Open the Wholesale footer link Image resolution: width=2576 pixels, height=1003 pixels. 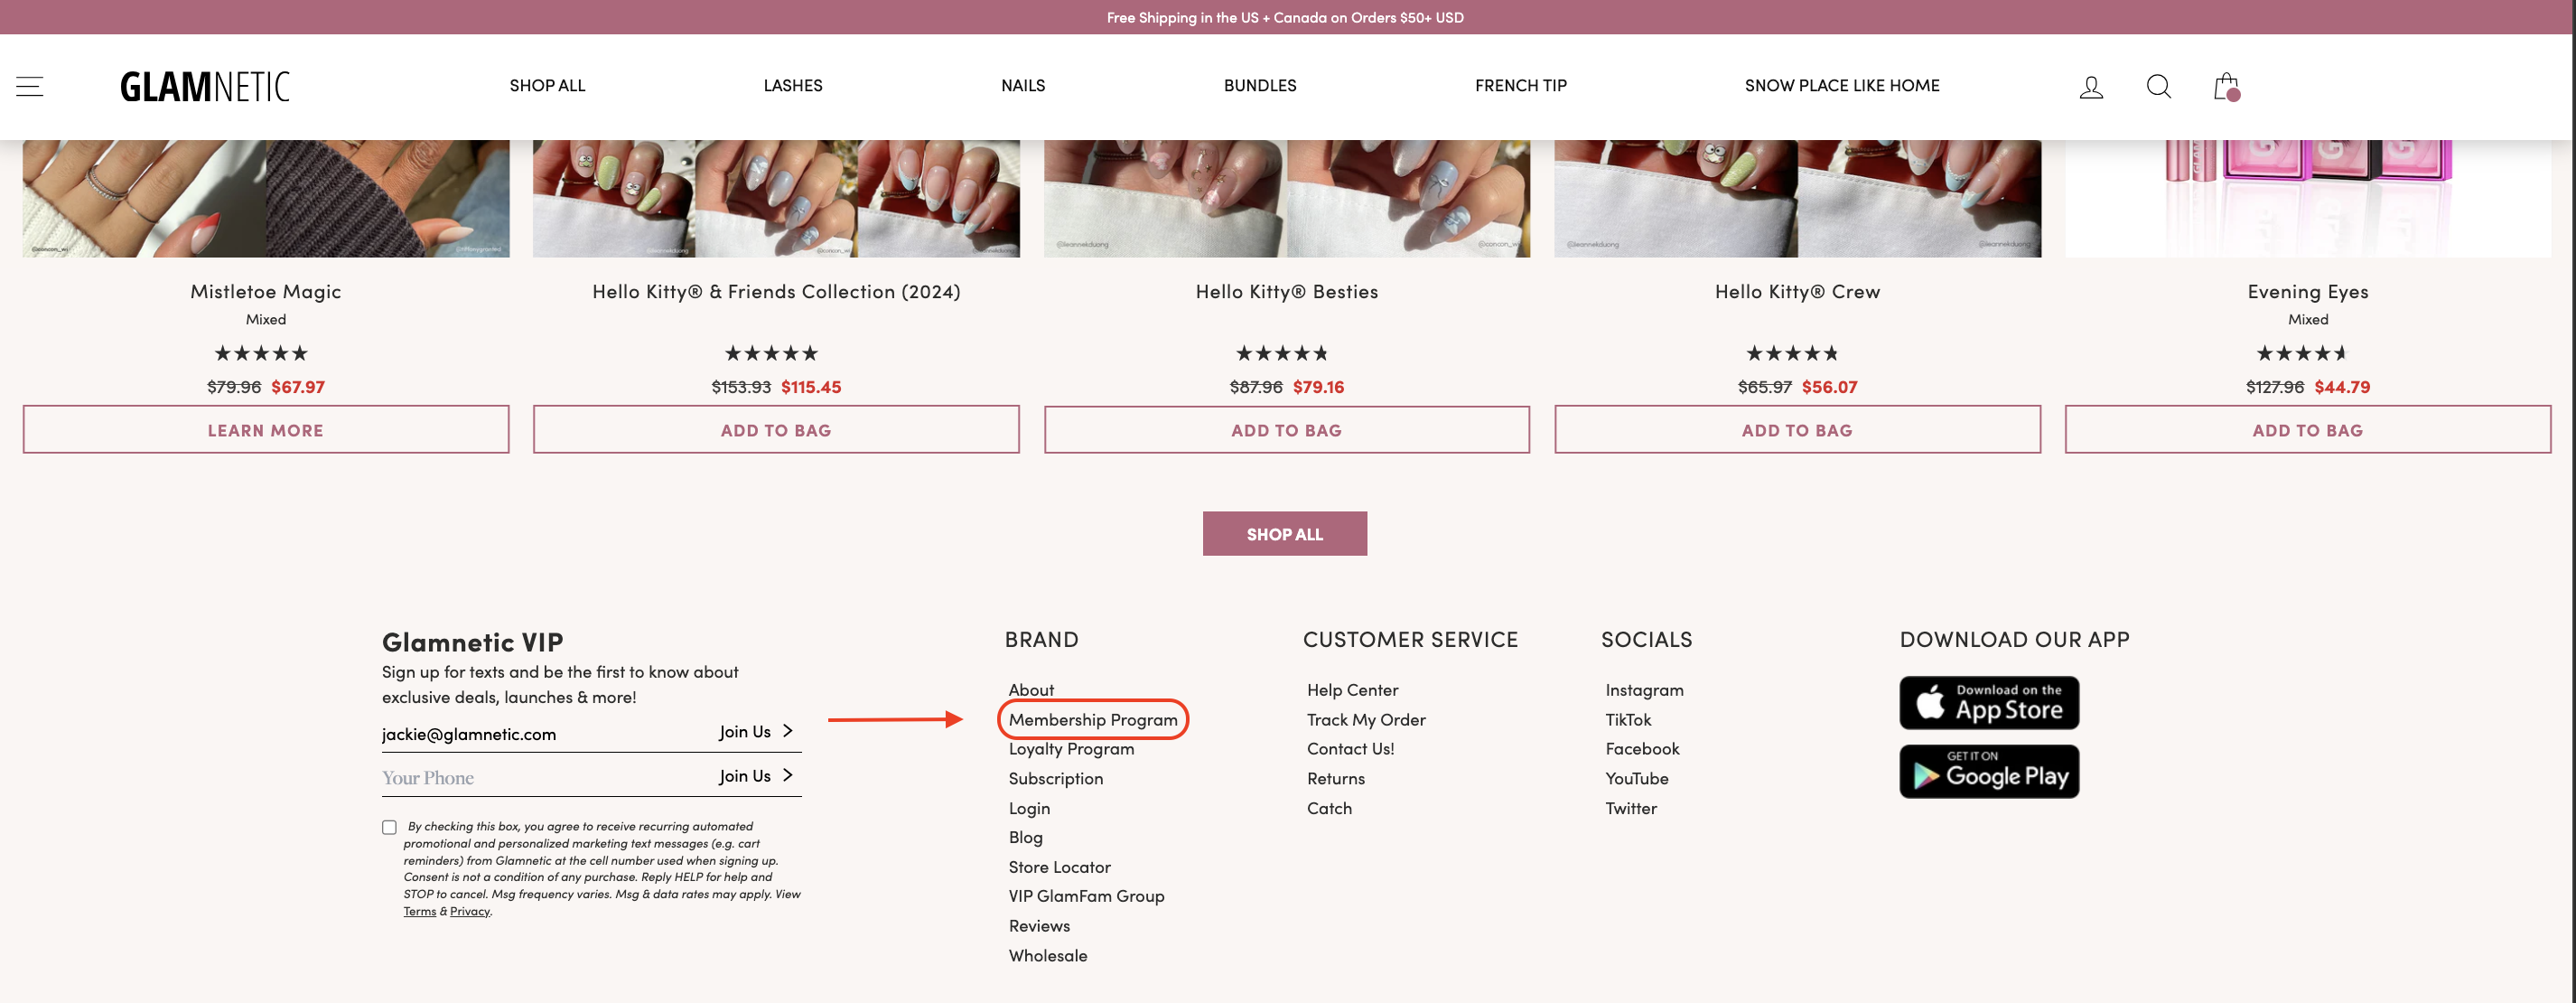[1047, 956]
